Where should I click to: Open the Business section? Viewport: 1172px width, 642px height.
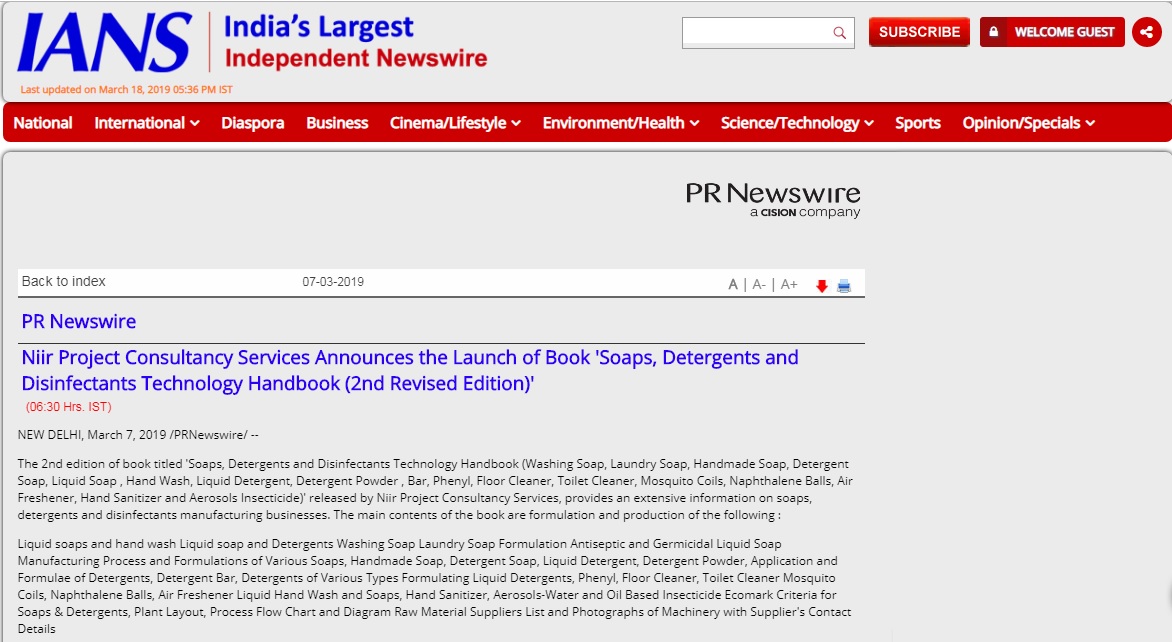[337, 123]
